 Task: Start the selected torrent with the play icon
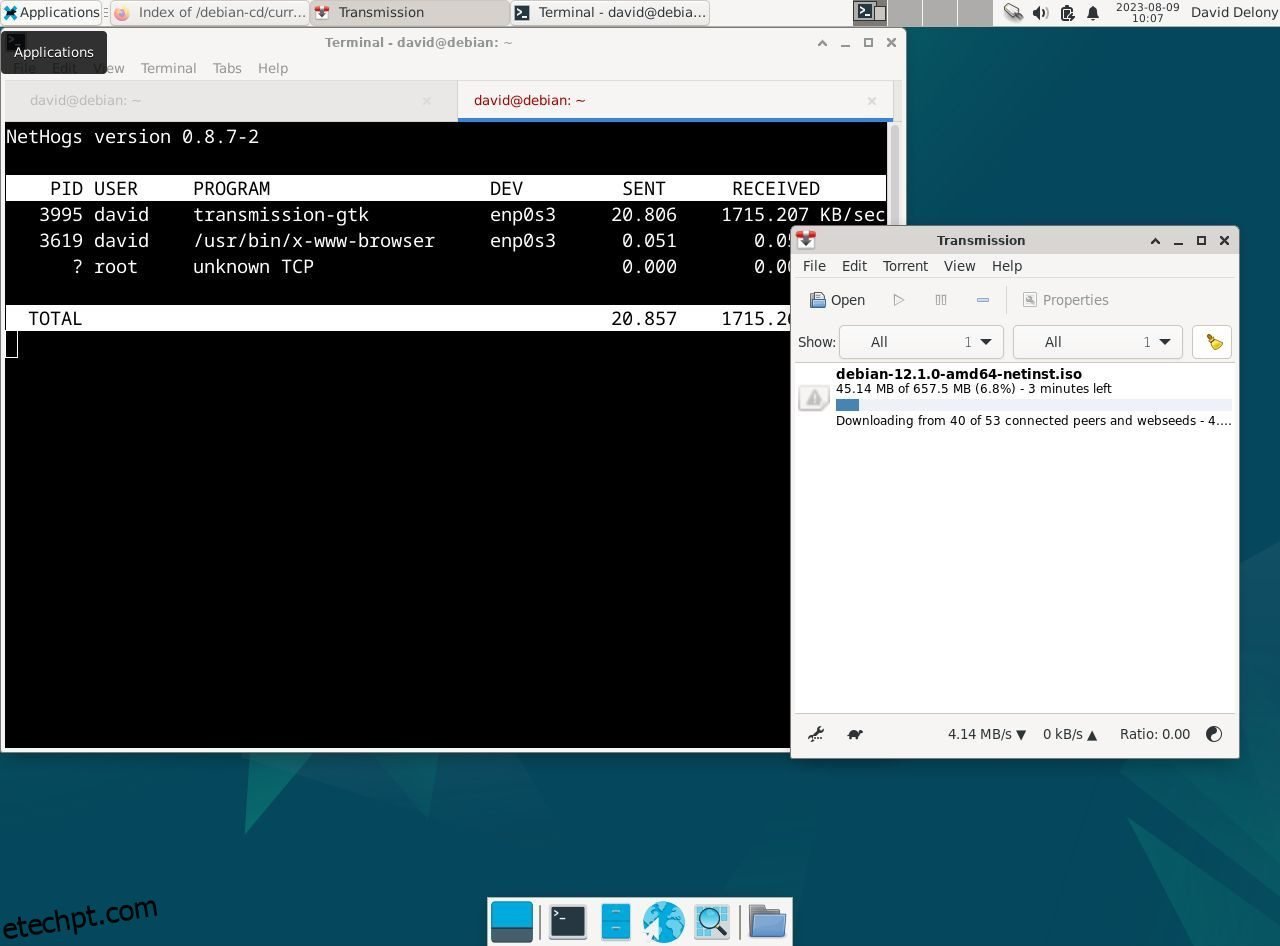click(898, 299)
